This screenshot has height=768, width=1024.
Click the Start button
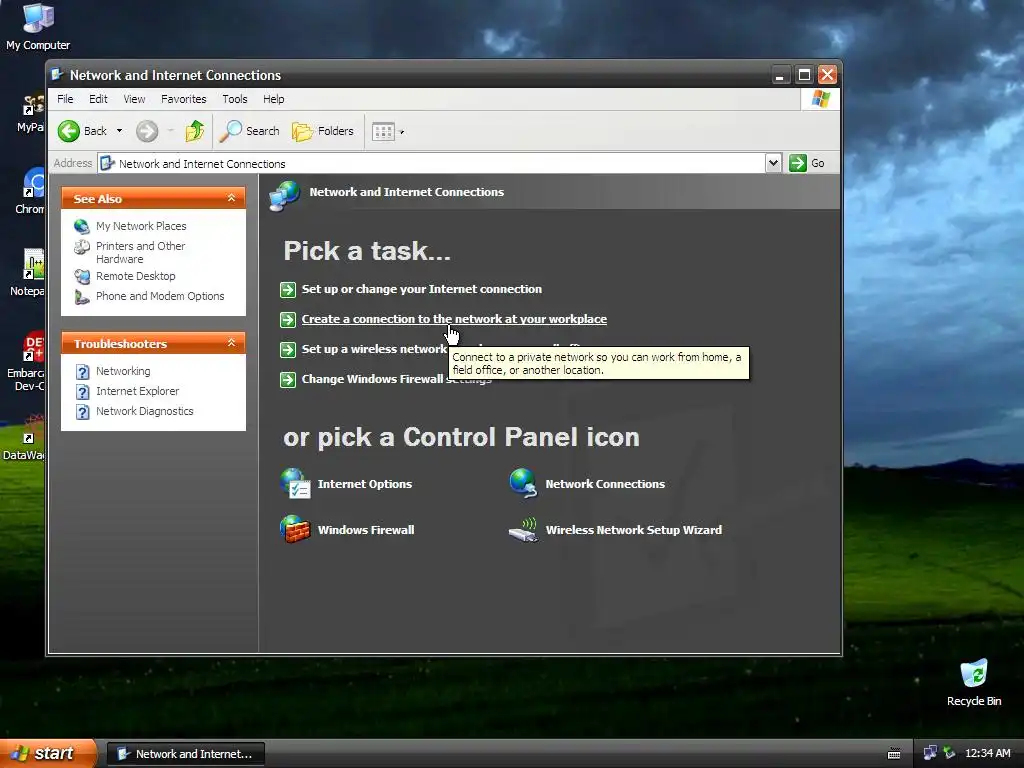point(48,754)
